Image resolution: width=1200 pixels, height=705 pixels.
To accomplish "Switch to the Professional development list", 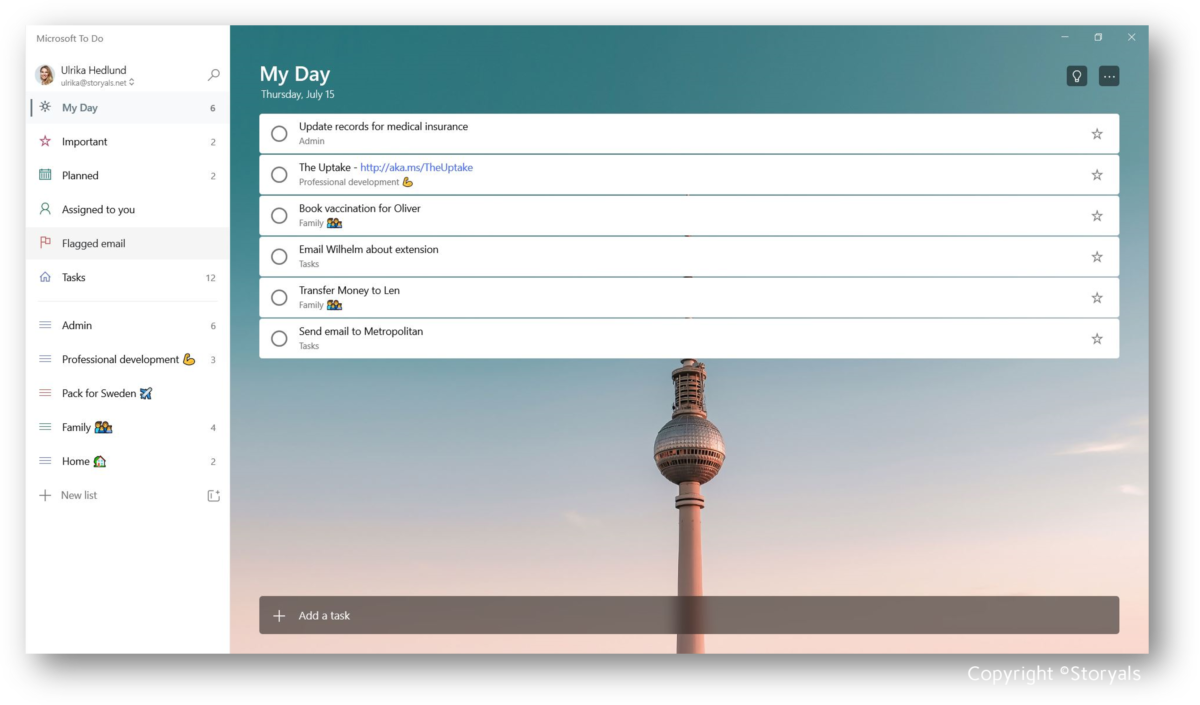I will pyautogui.click(x=120, y=359).
